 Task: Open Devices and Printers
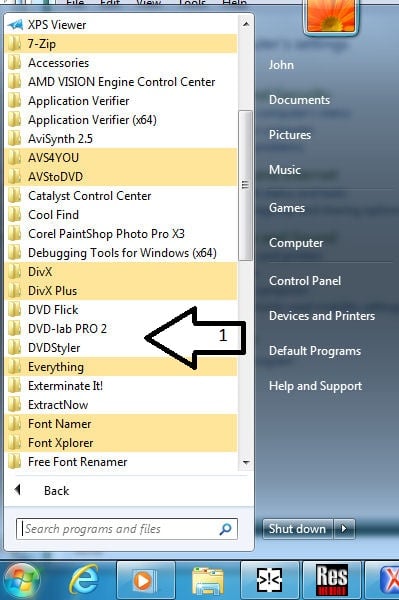click(x=322, y=316)
